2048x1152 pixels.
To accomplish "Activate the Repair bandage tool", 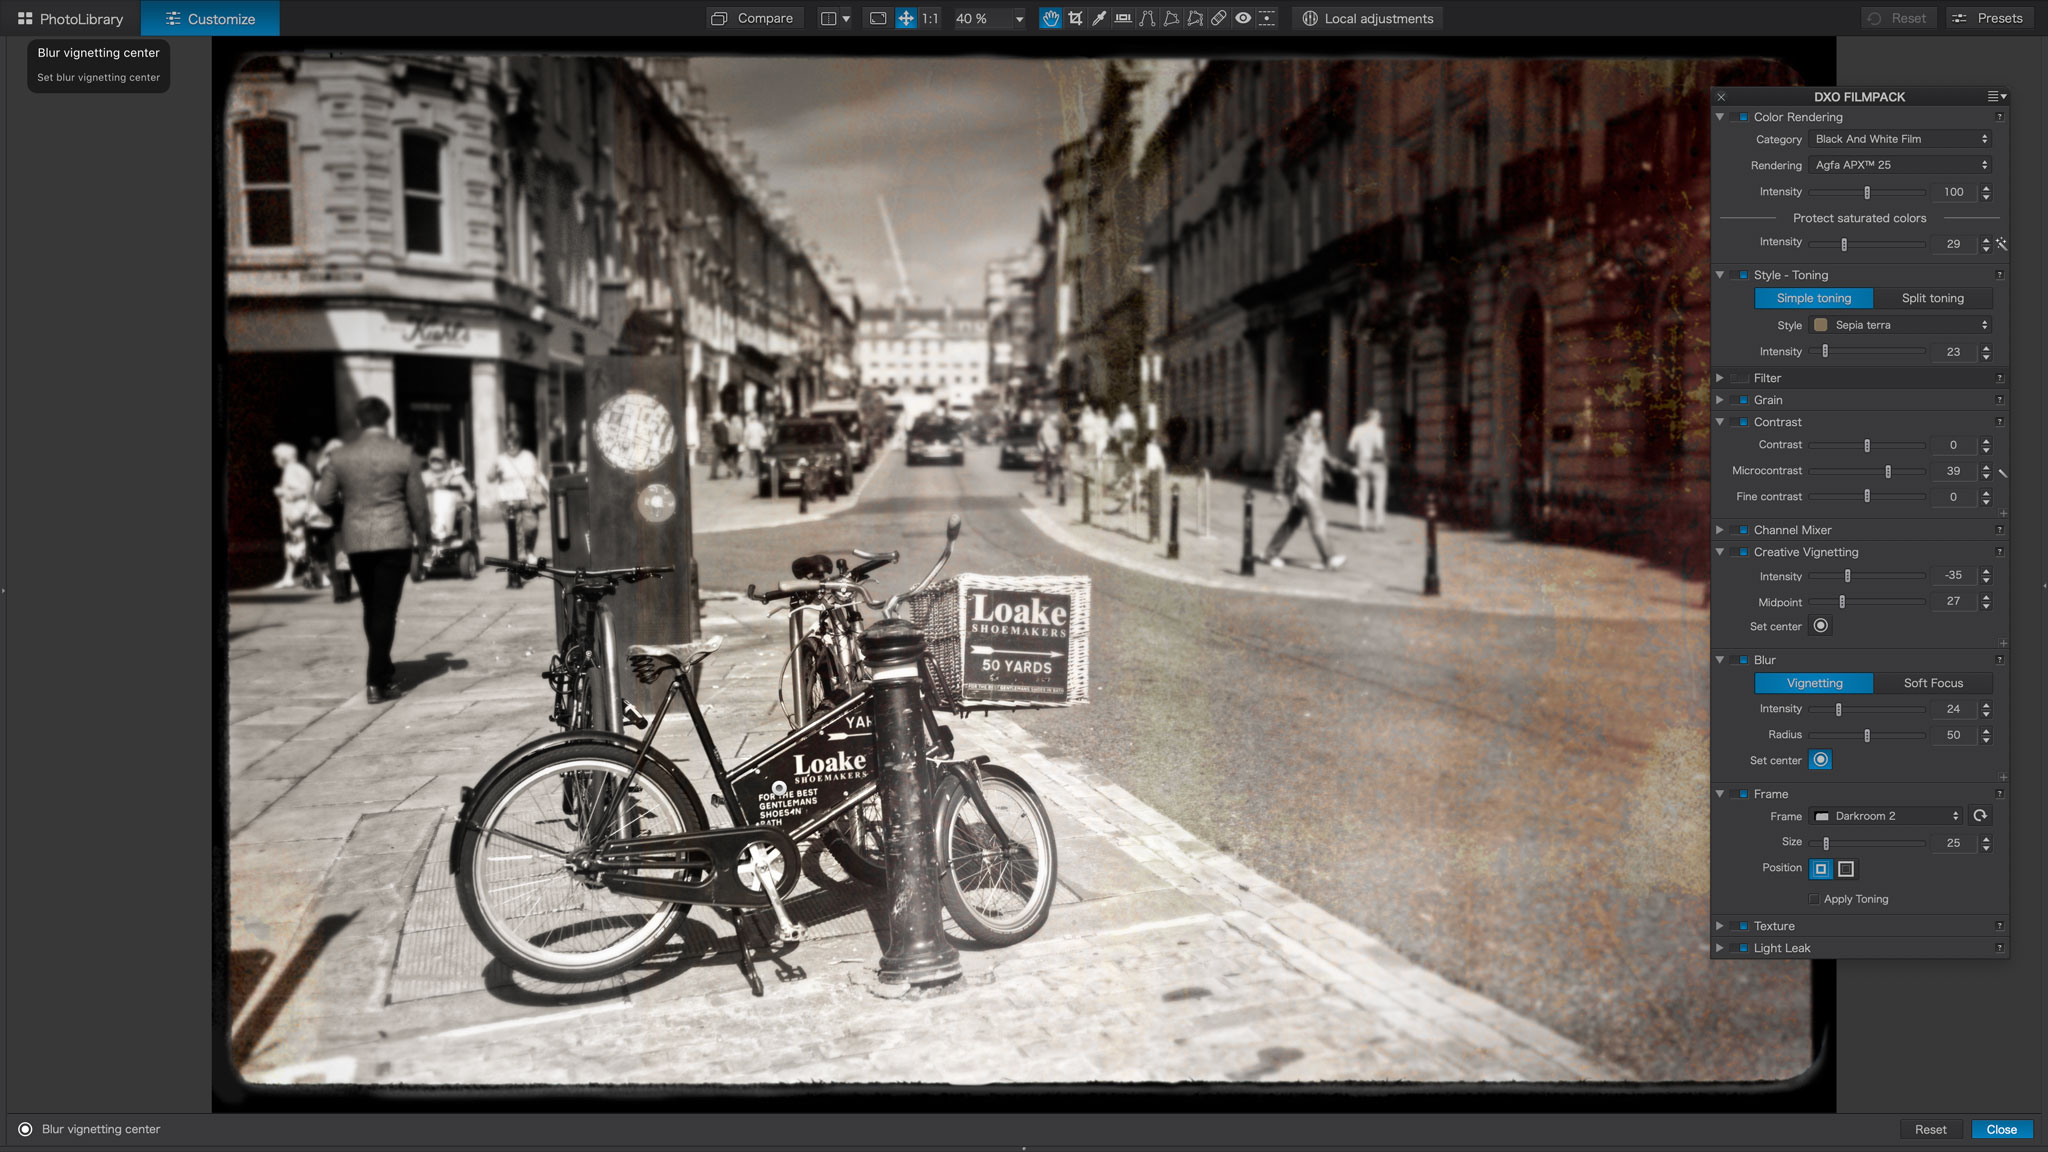I will tap(1219, 18).
